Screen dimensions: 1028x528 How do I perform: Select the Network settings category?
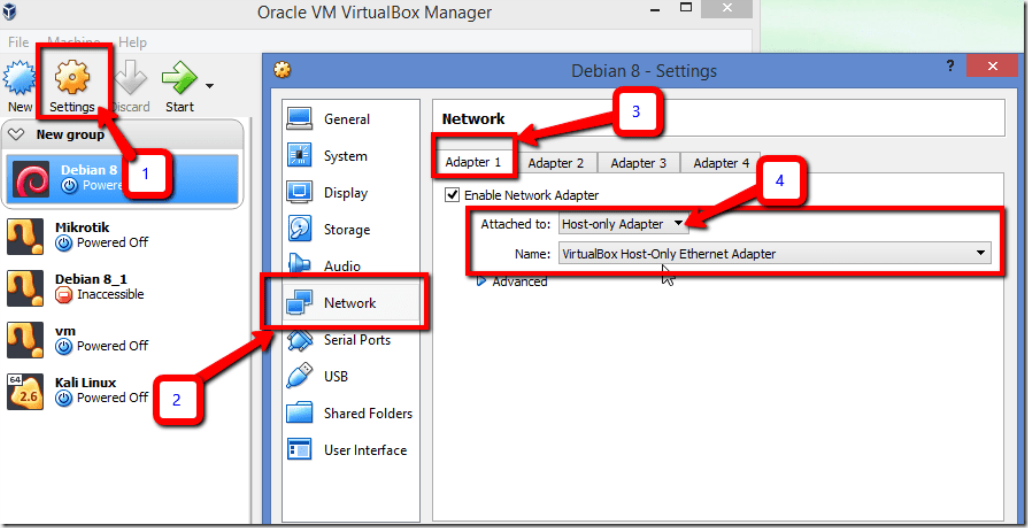[x=351, y=303]
